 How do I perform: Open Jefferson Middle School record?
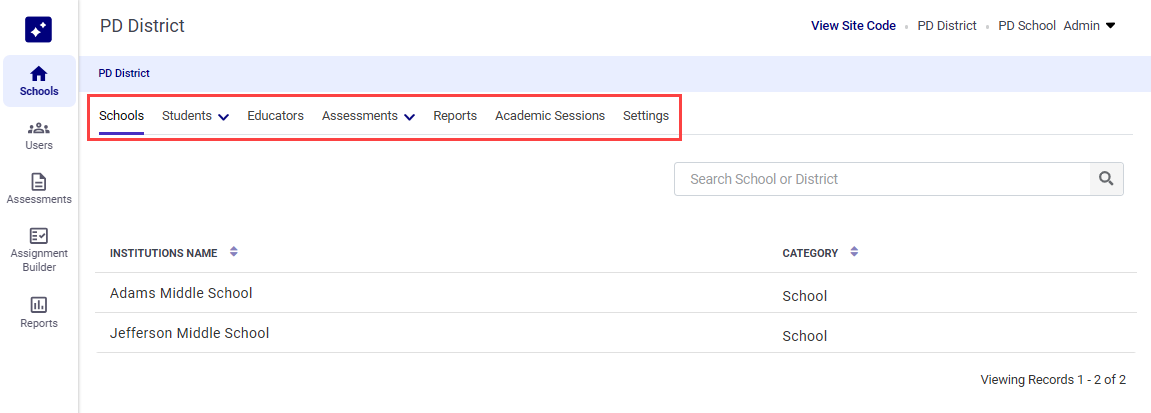click(189, 333)
